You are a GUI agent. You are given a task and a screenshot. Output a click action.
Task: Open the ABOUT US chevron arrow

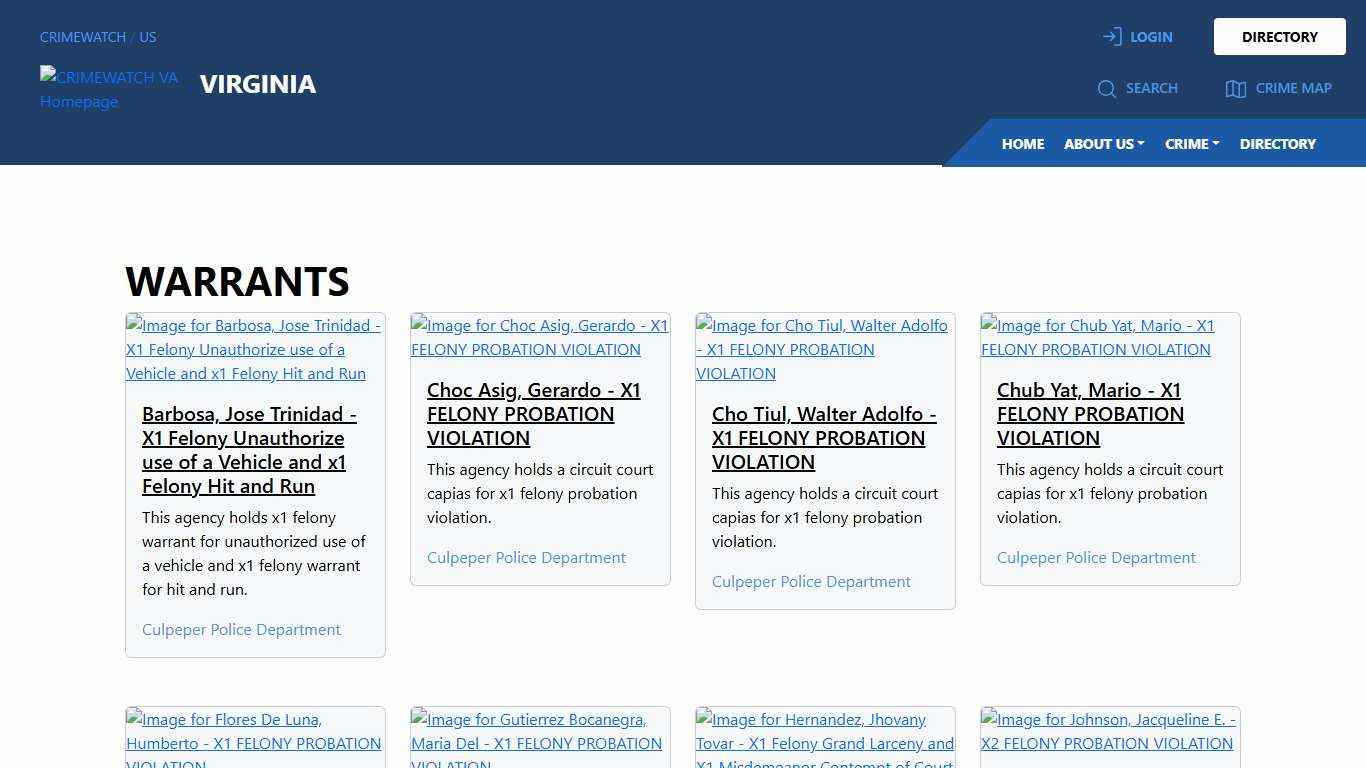1143,144
